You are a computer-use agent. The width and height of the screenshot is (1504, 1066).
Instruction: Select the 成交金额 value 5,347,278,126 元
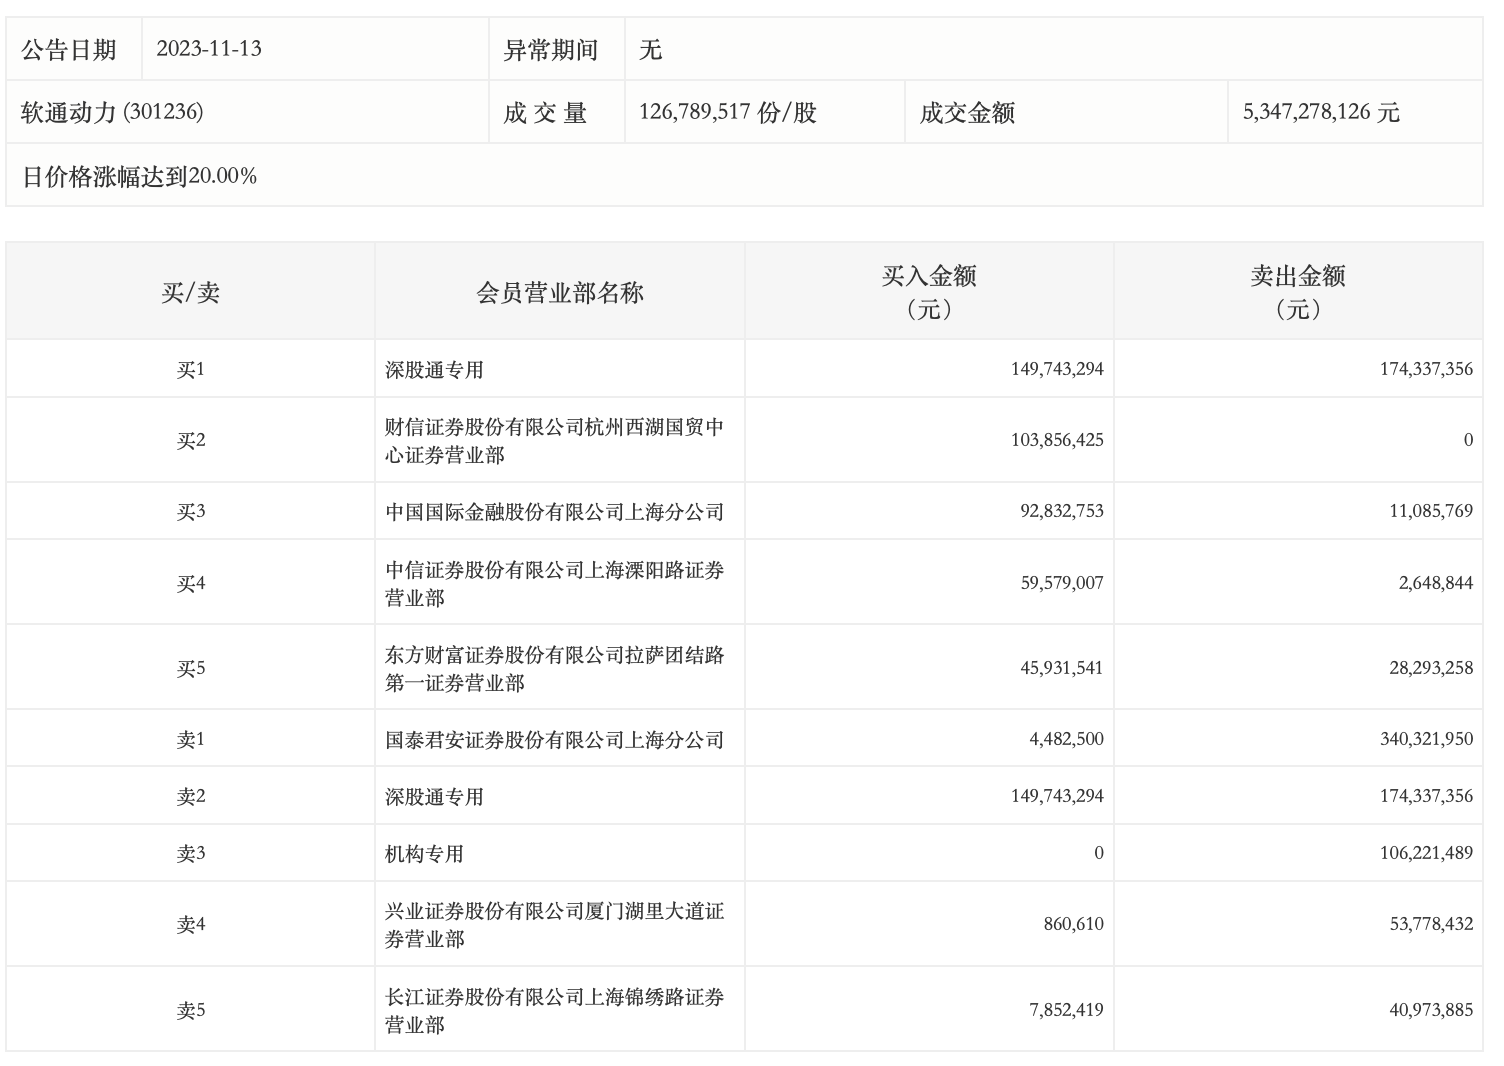pos(1320,112)
